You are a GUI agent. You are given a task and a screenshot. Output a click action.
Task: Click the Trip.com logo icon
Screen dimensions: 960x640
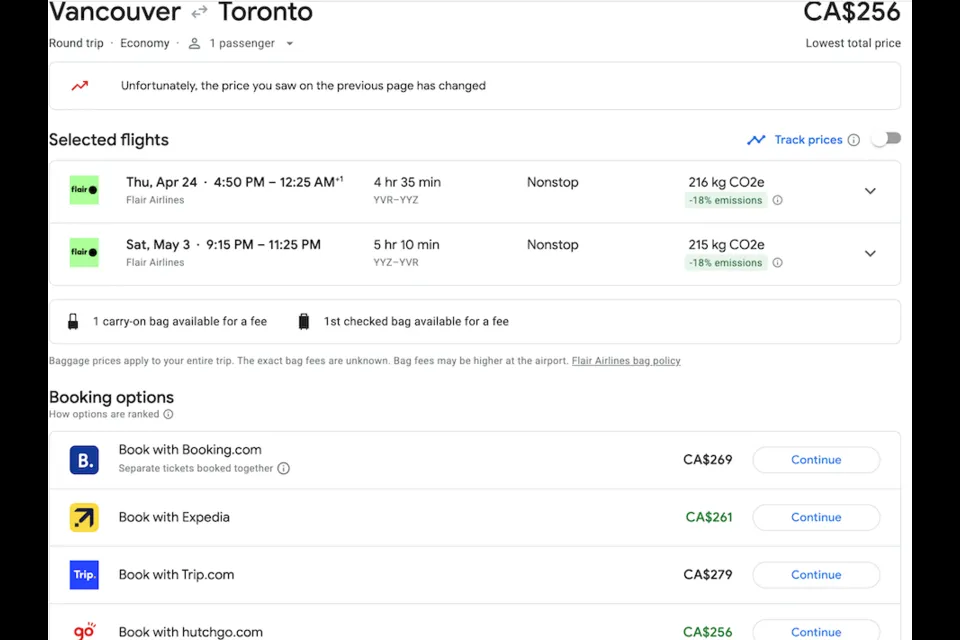84,575
